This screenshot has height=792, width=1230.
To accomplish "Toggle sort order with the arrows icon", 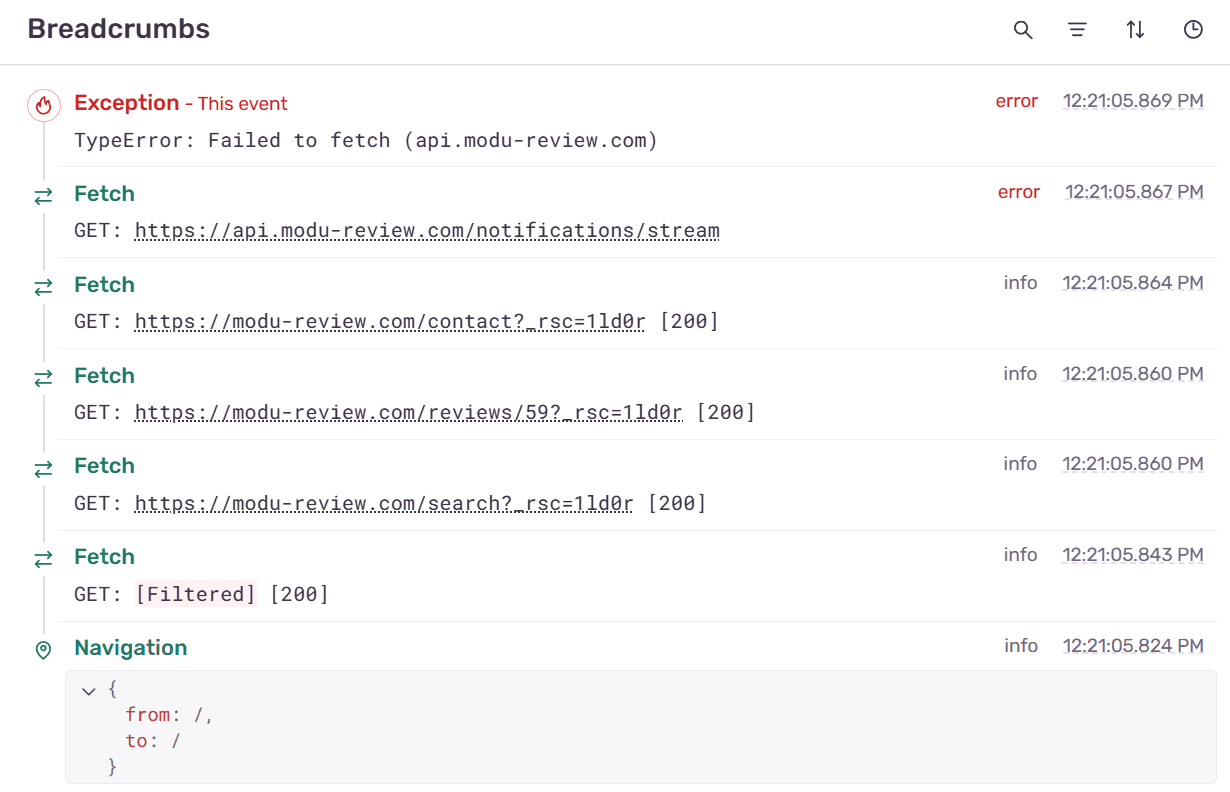I will pos(1135,30).
